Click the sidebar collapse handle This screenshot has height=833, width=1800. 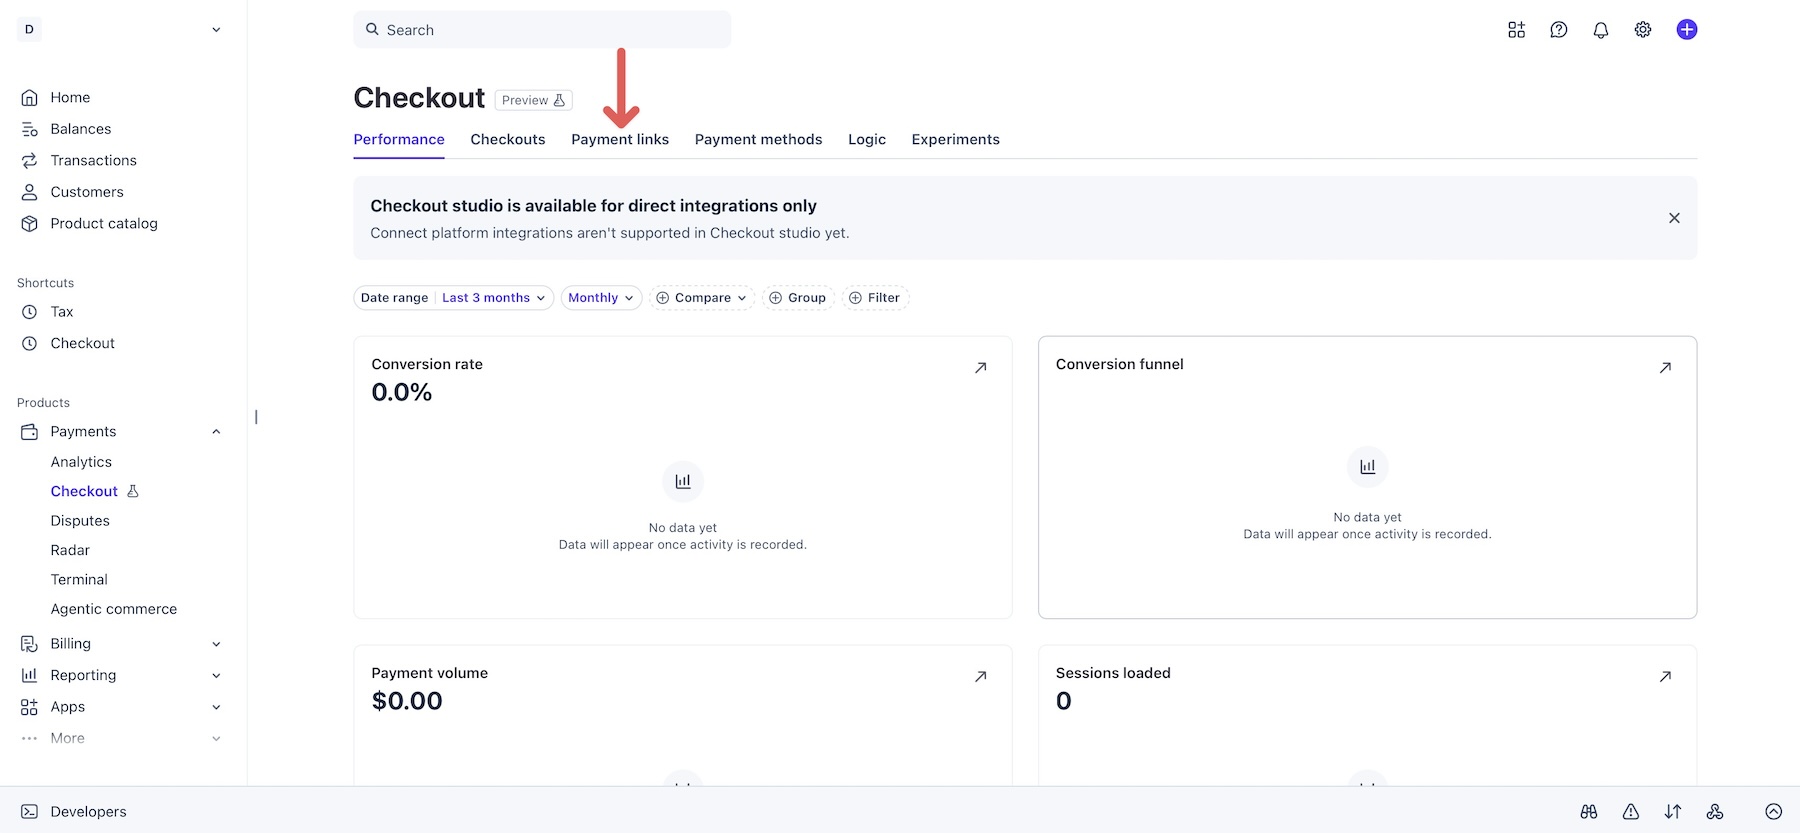point(256,417)
